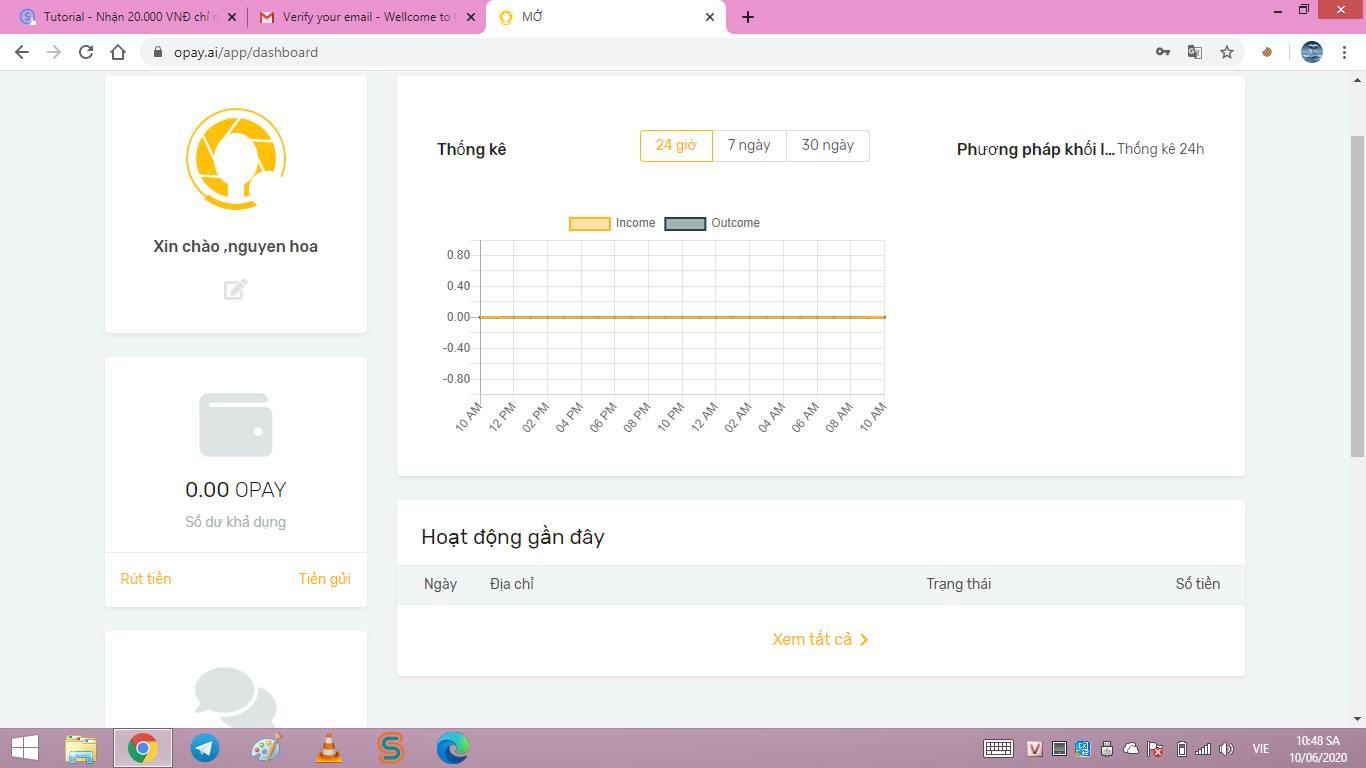Click the Tiền gửi deposit link
The image size is (1366, 768).
[325, 579]
